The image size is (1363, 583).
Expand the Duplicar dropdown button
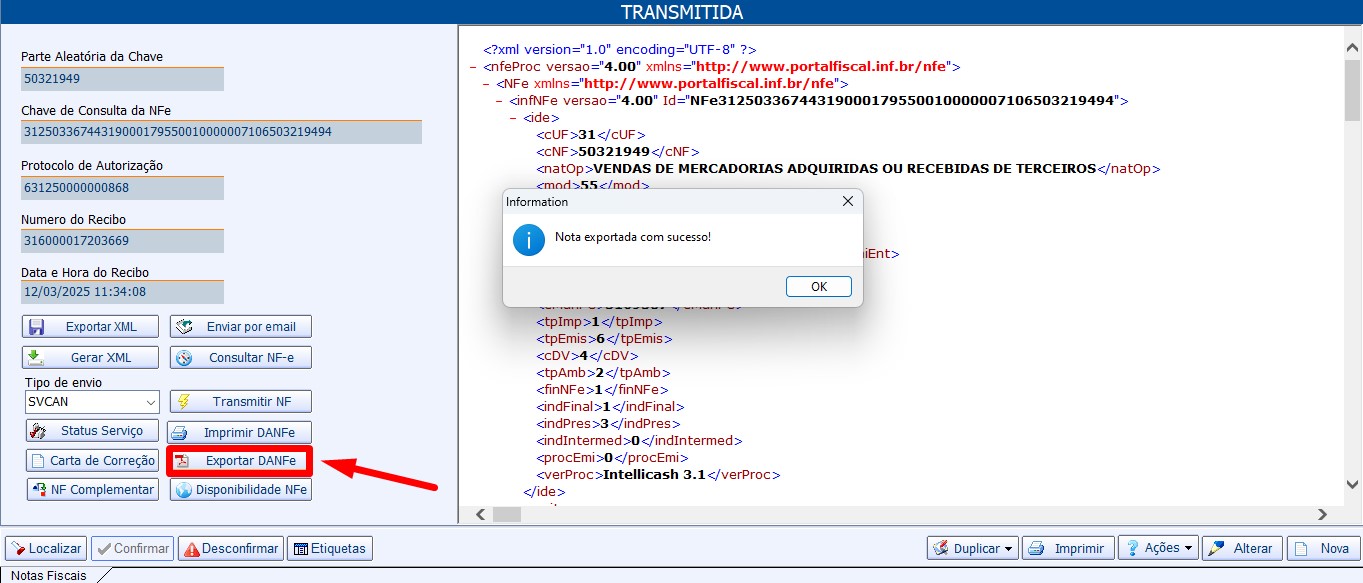[1009, 549]
